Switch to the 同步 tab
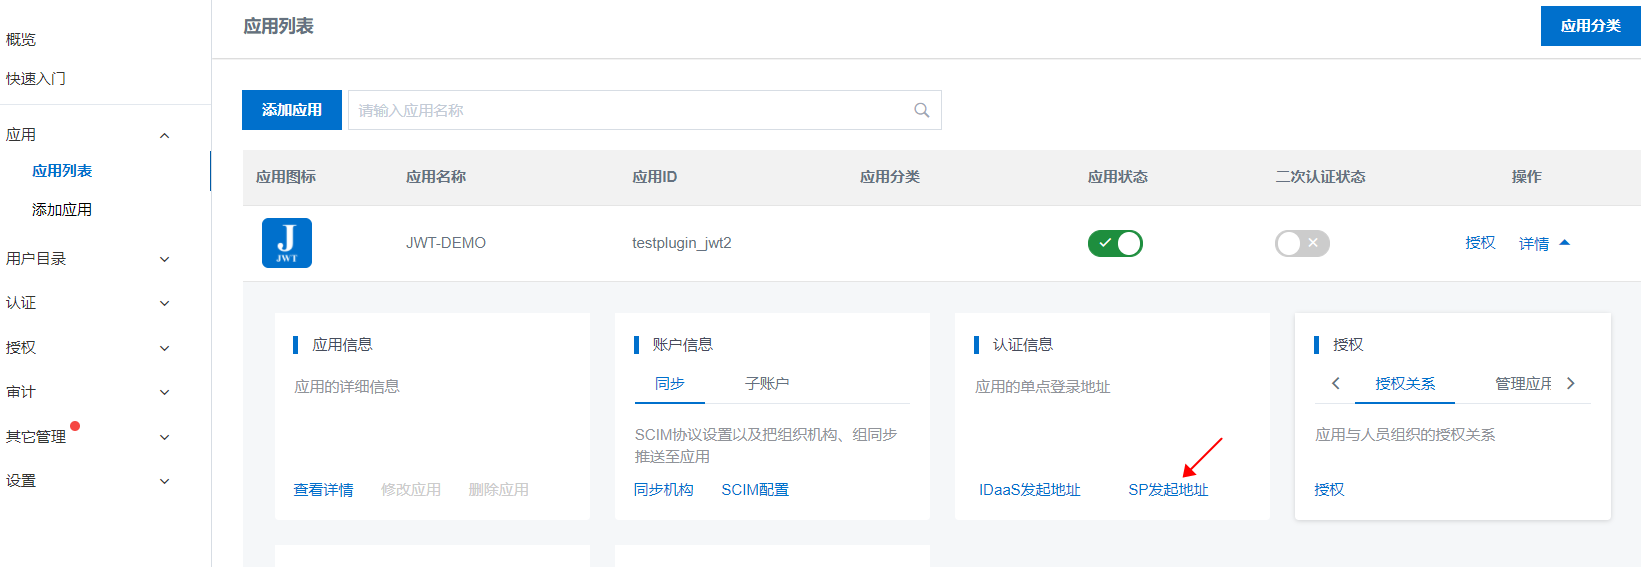 670,383
